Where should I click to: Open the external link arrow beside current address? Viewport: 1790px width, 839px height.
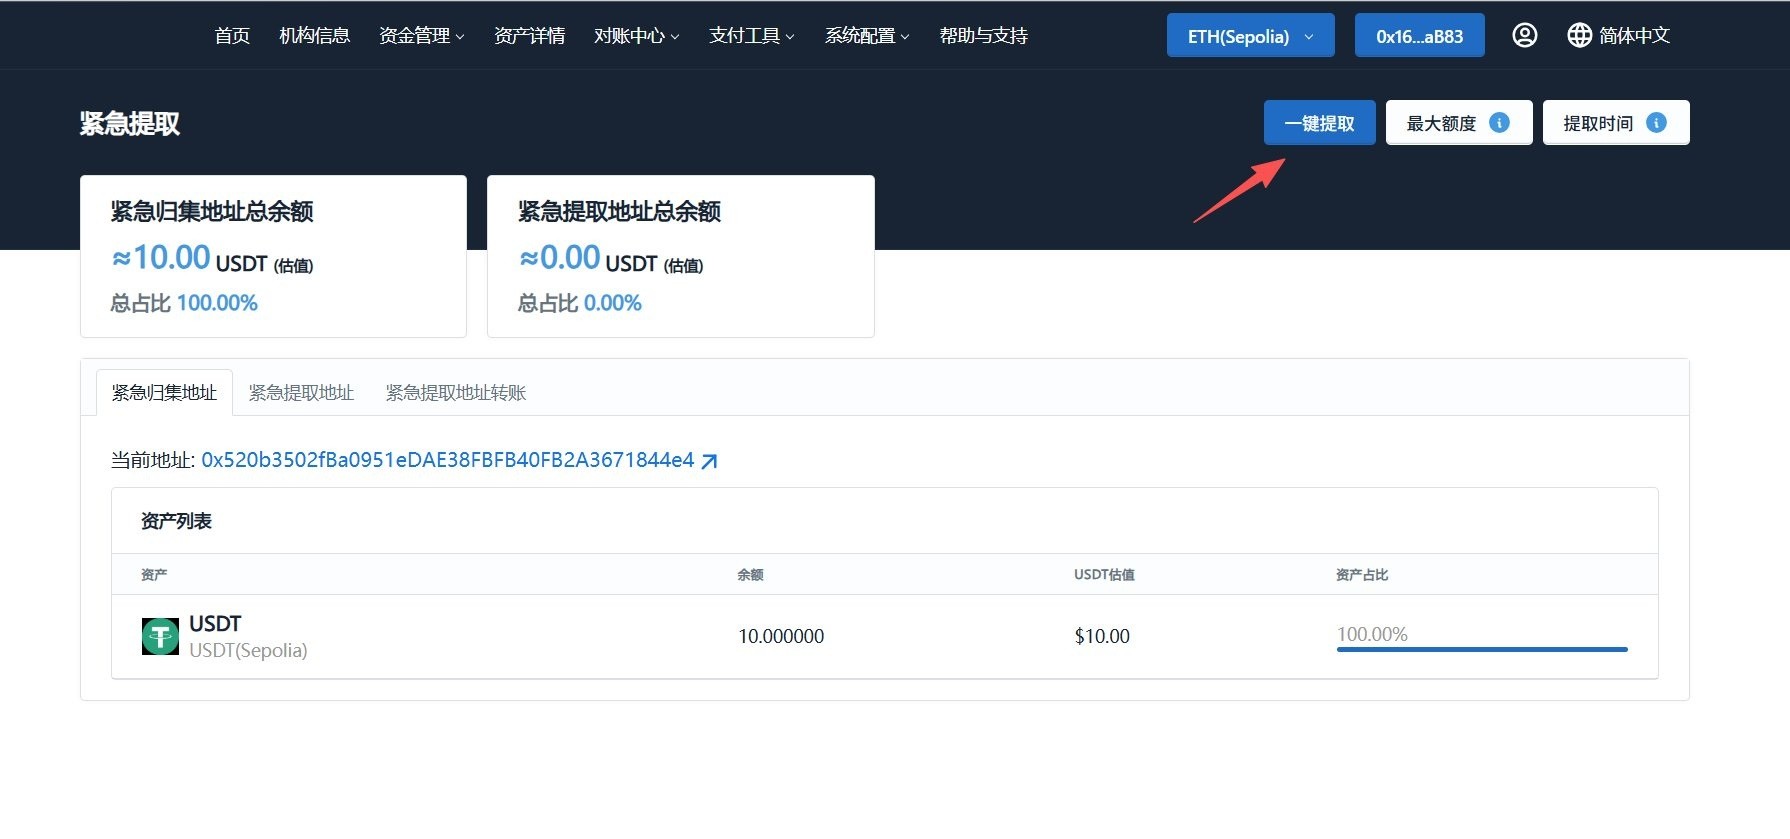pyautogui.click(x=709, y=461)
